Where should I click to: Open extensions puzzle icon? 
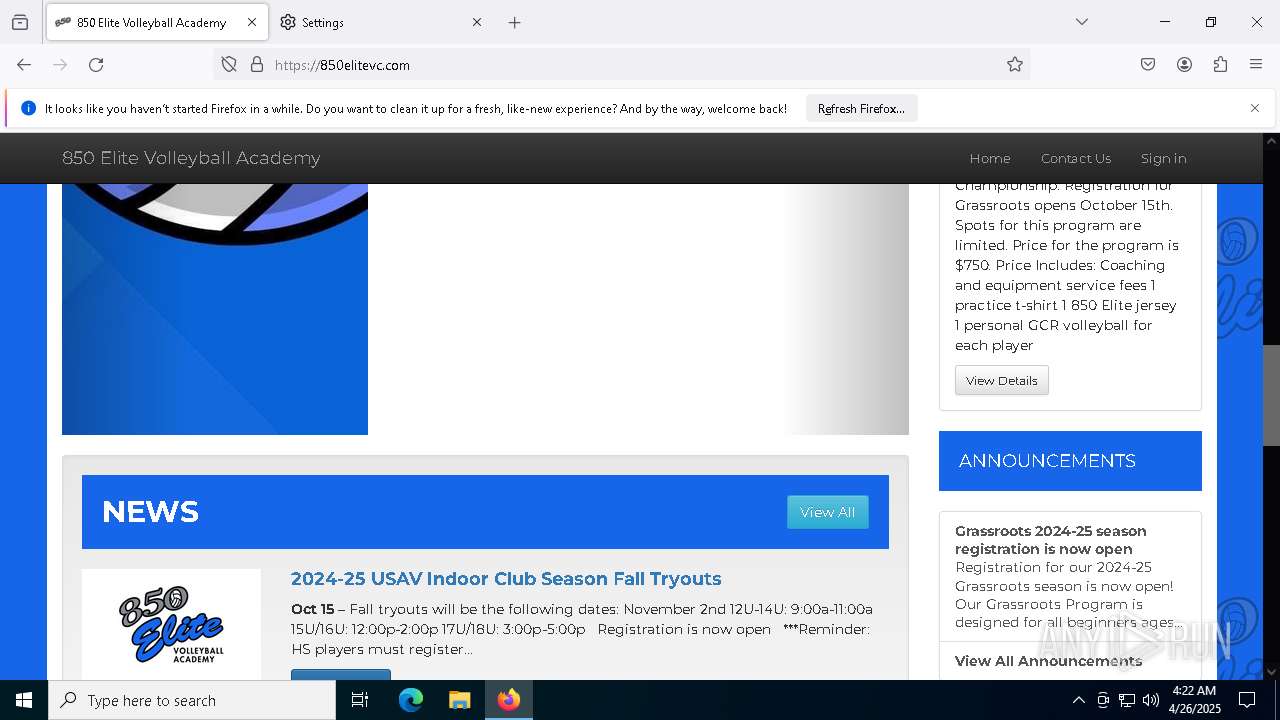click(x=1220, y=64)
